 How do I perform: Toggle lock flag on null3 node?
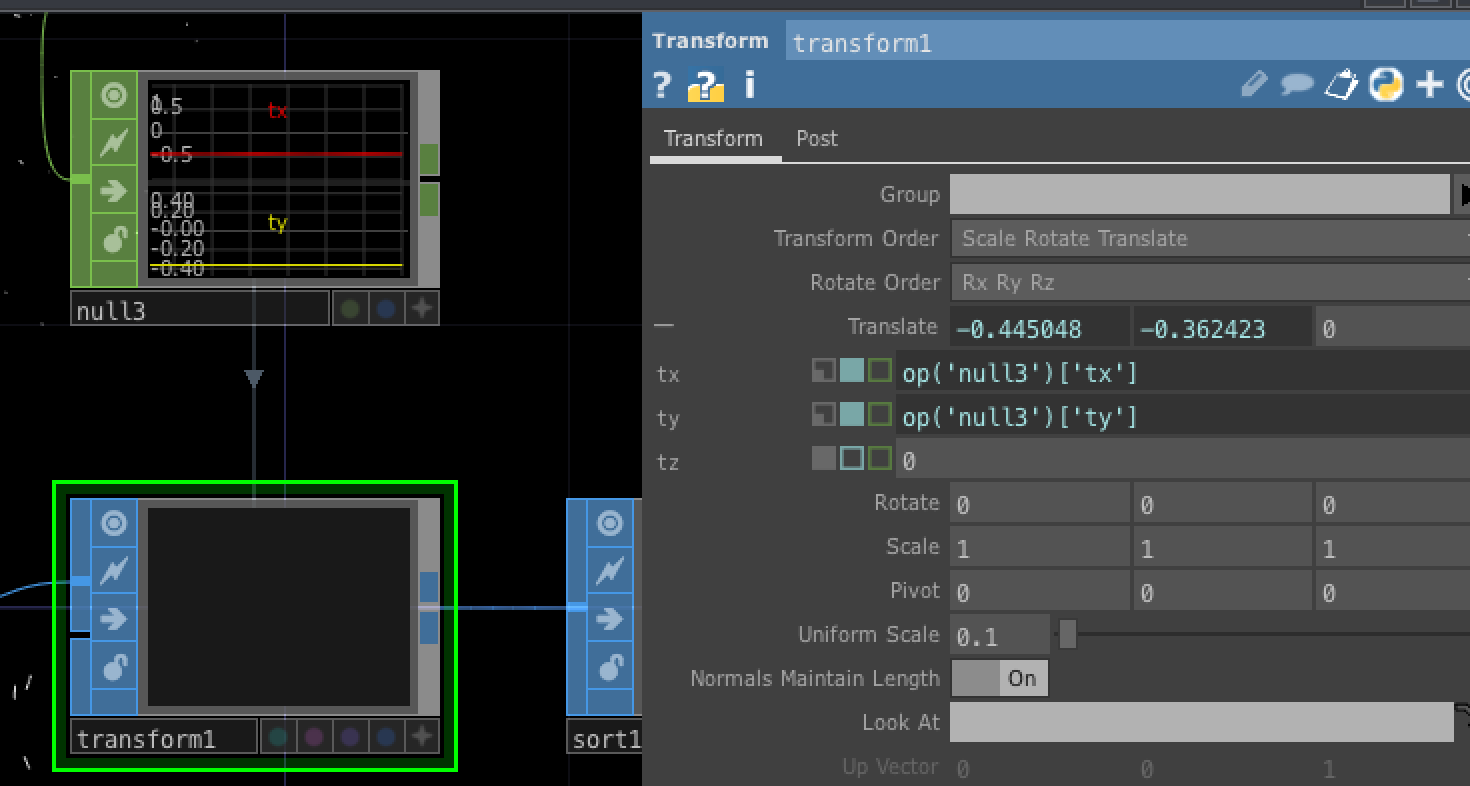[x=114, y=240]
